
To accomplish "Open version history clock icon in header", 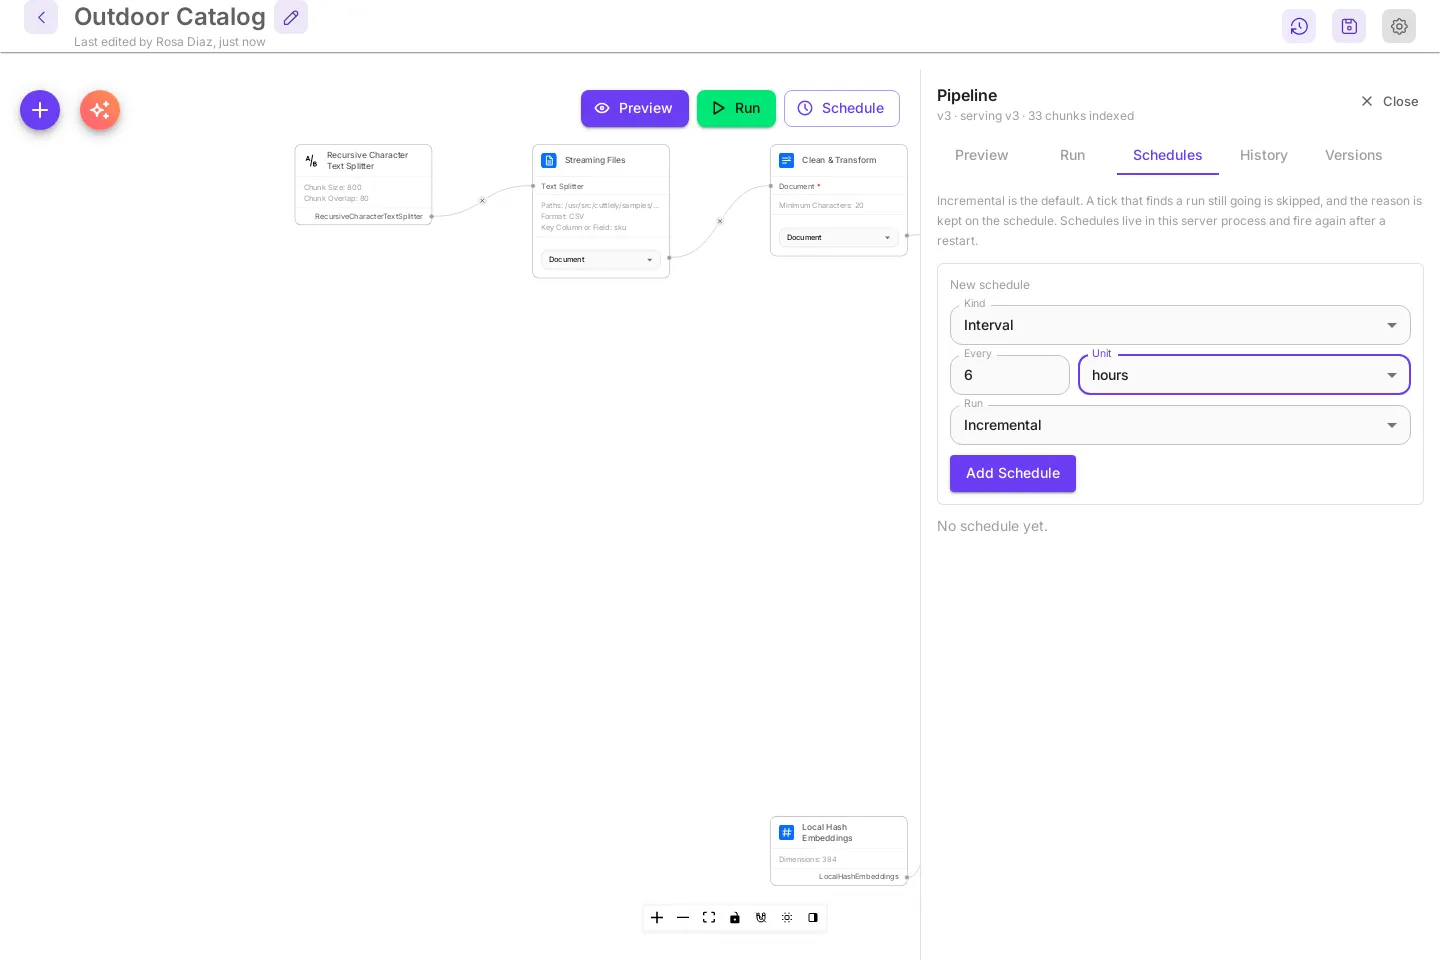I will pos(1299,26).
